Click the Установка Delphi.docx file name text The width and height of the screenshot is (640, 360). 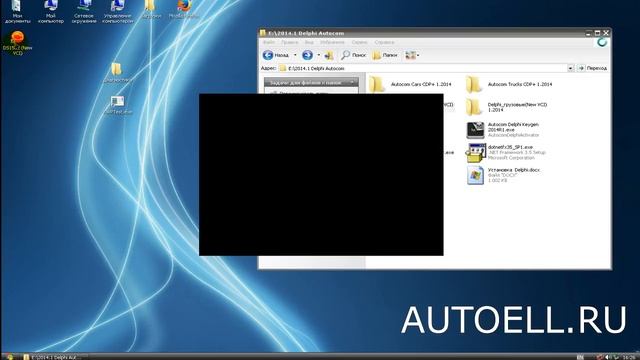click(514, 170)
